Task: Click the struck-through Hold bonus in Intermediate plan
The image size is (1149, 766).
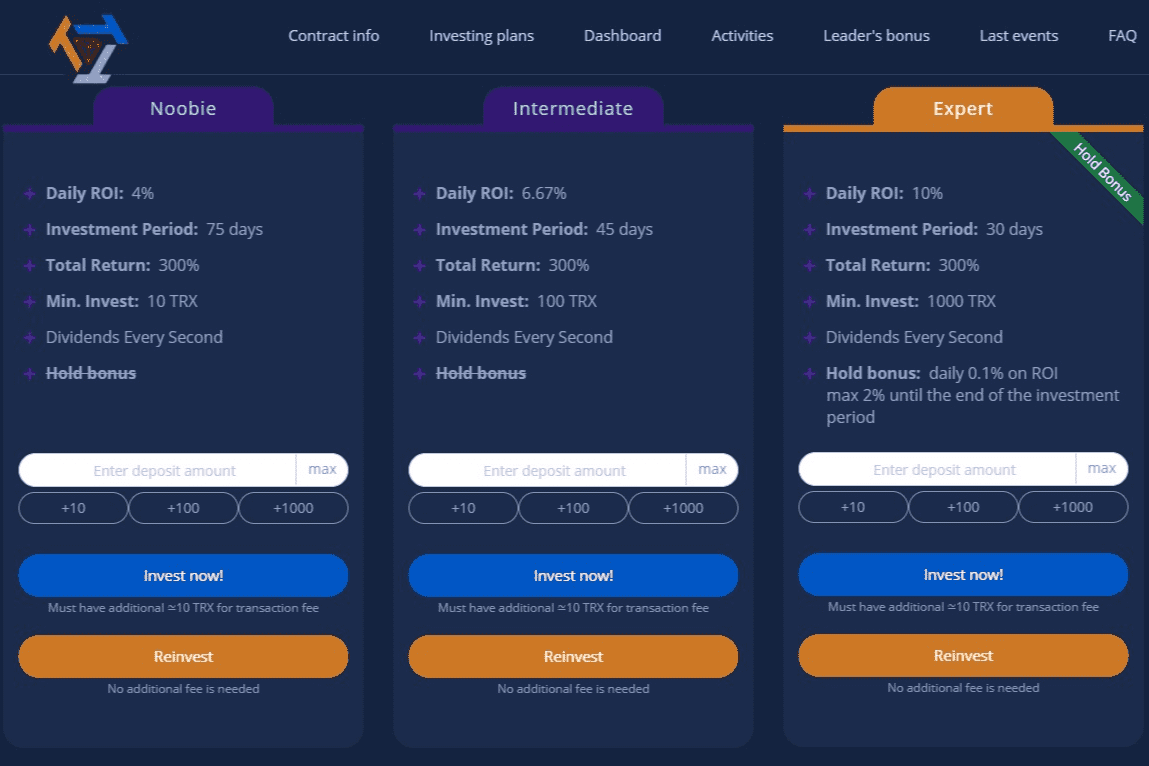Action: click(x=480, y=373)
